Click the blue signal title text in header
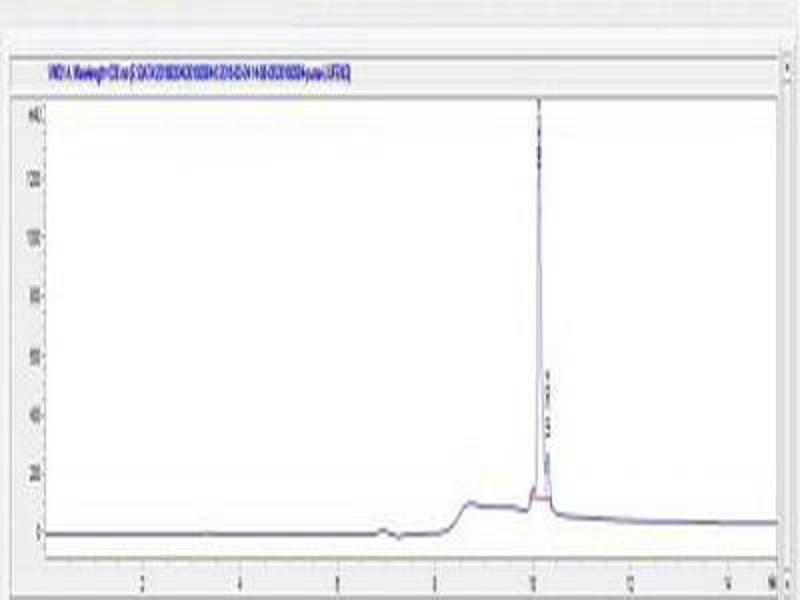The width and height of the screenshot is (800, 600). tap(199, 74)
